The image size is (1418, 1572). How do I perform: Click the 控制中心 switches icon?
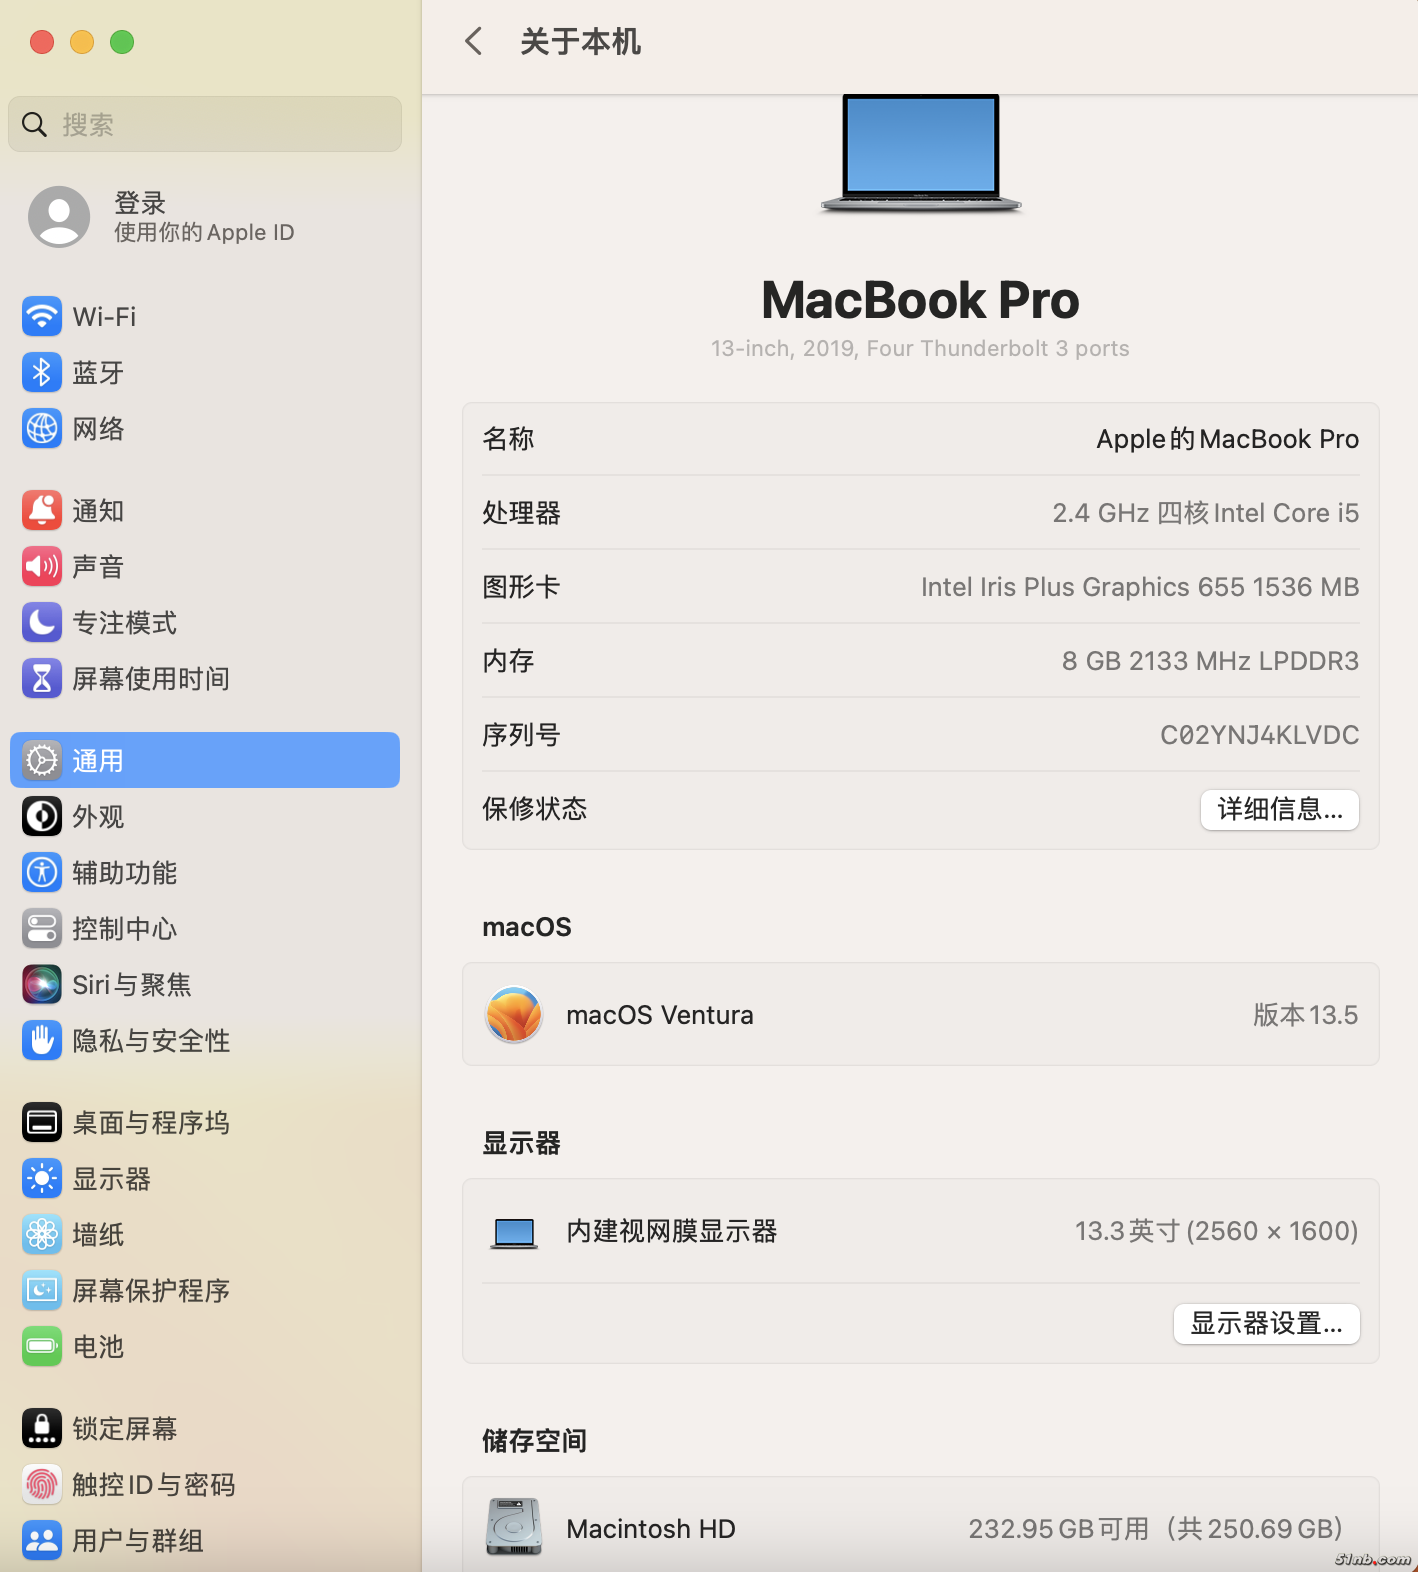[x=42, y=928]
